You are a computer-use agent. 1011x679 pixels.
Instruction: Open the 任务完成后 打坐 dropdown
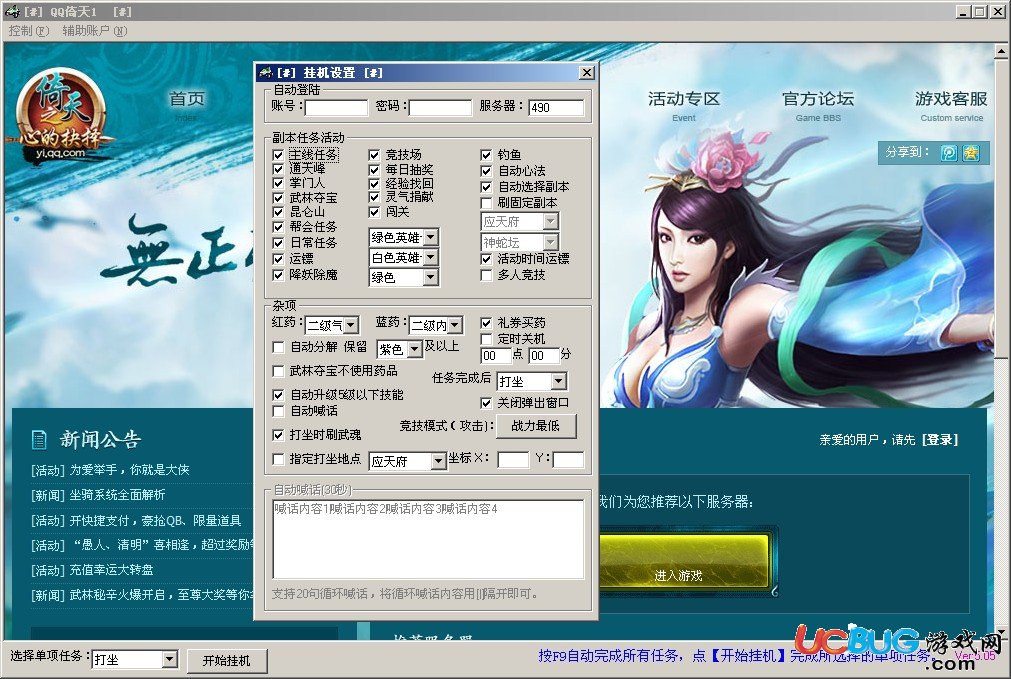click(559, 381)
